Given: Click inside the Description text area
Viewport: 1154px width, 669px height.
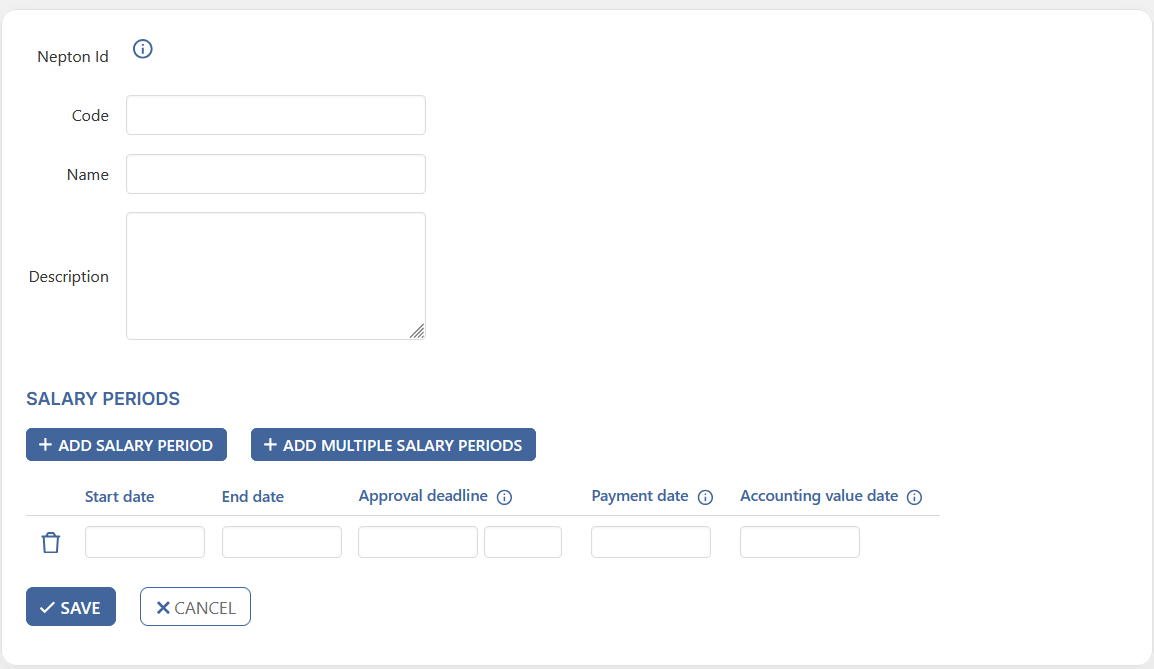Looking at the screenshot, I should (276, 276).
